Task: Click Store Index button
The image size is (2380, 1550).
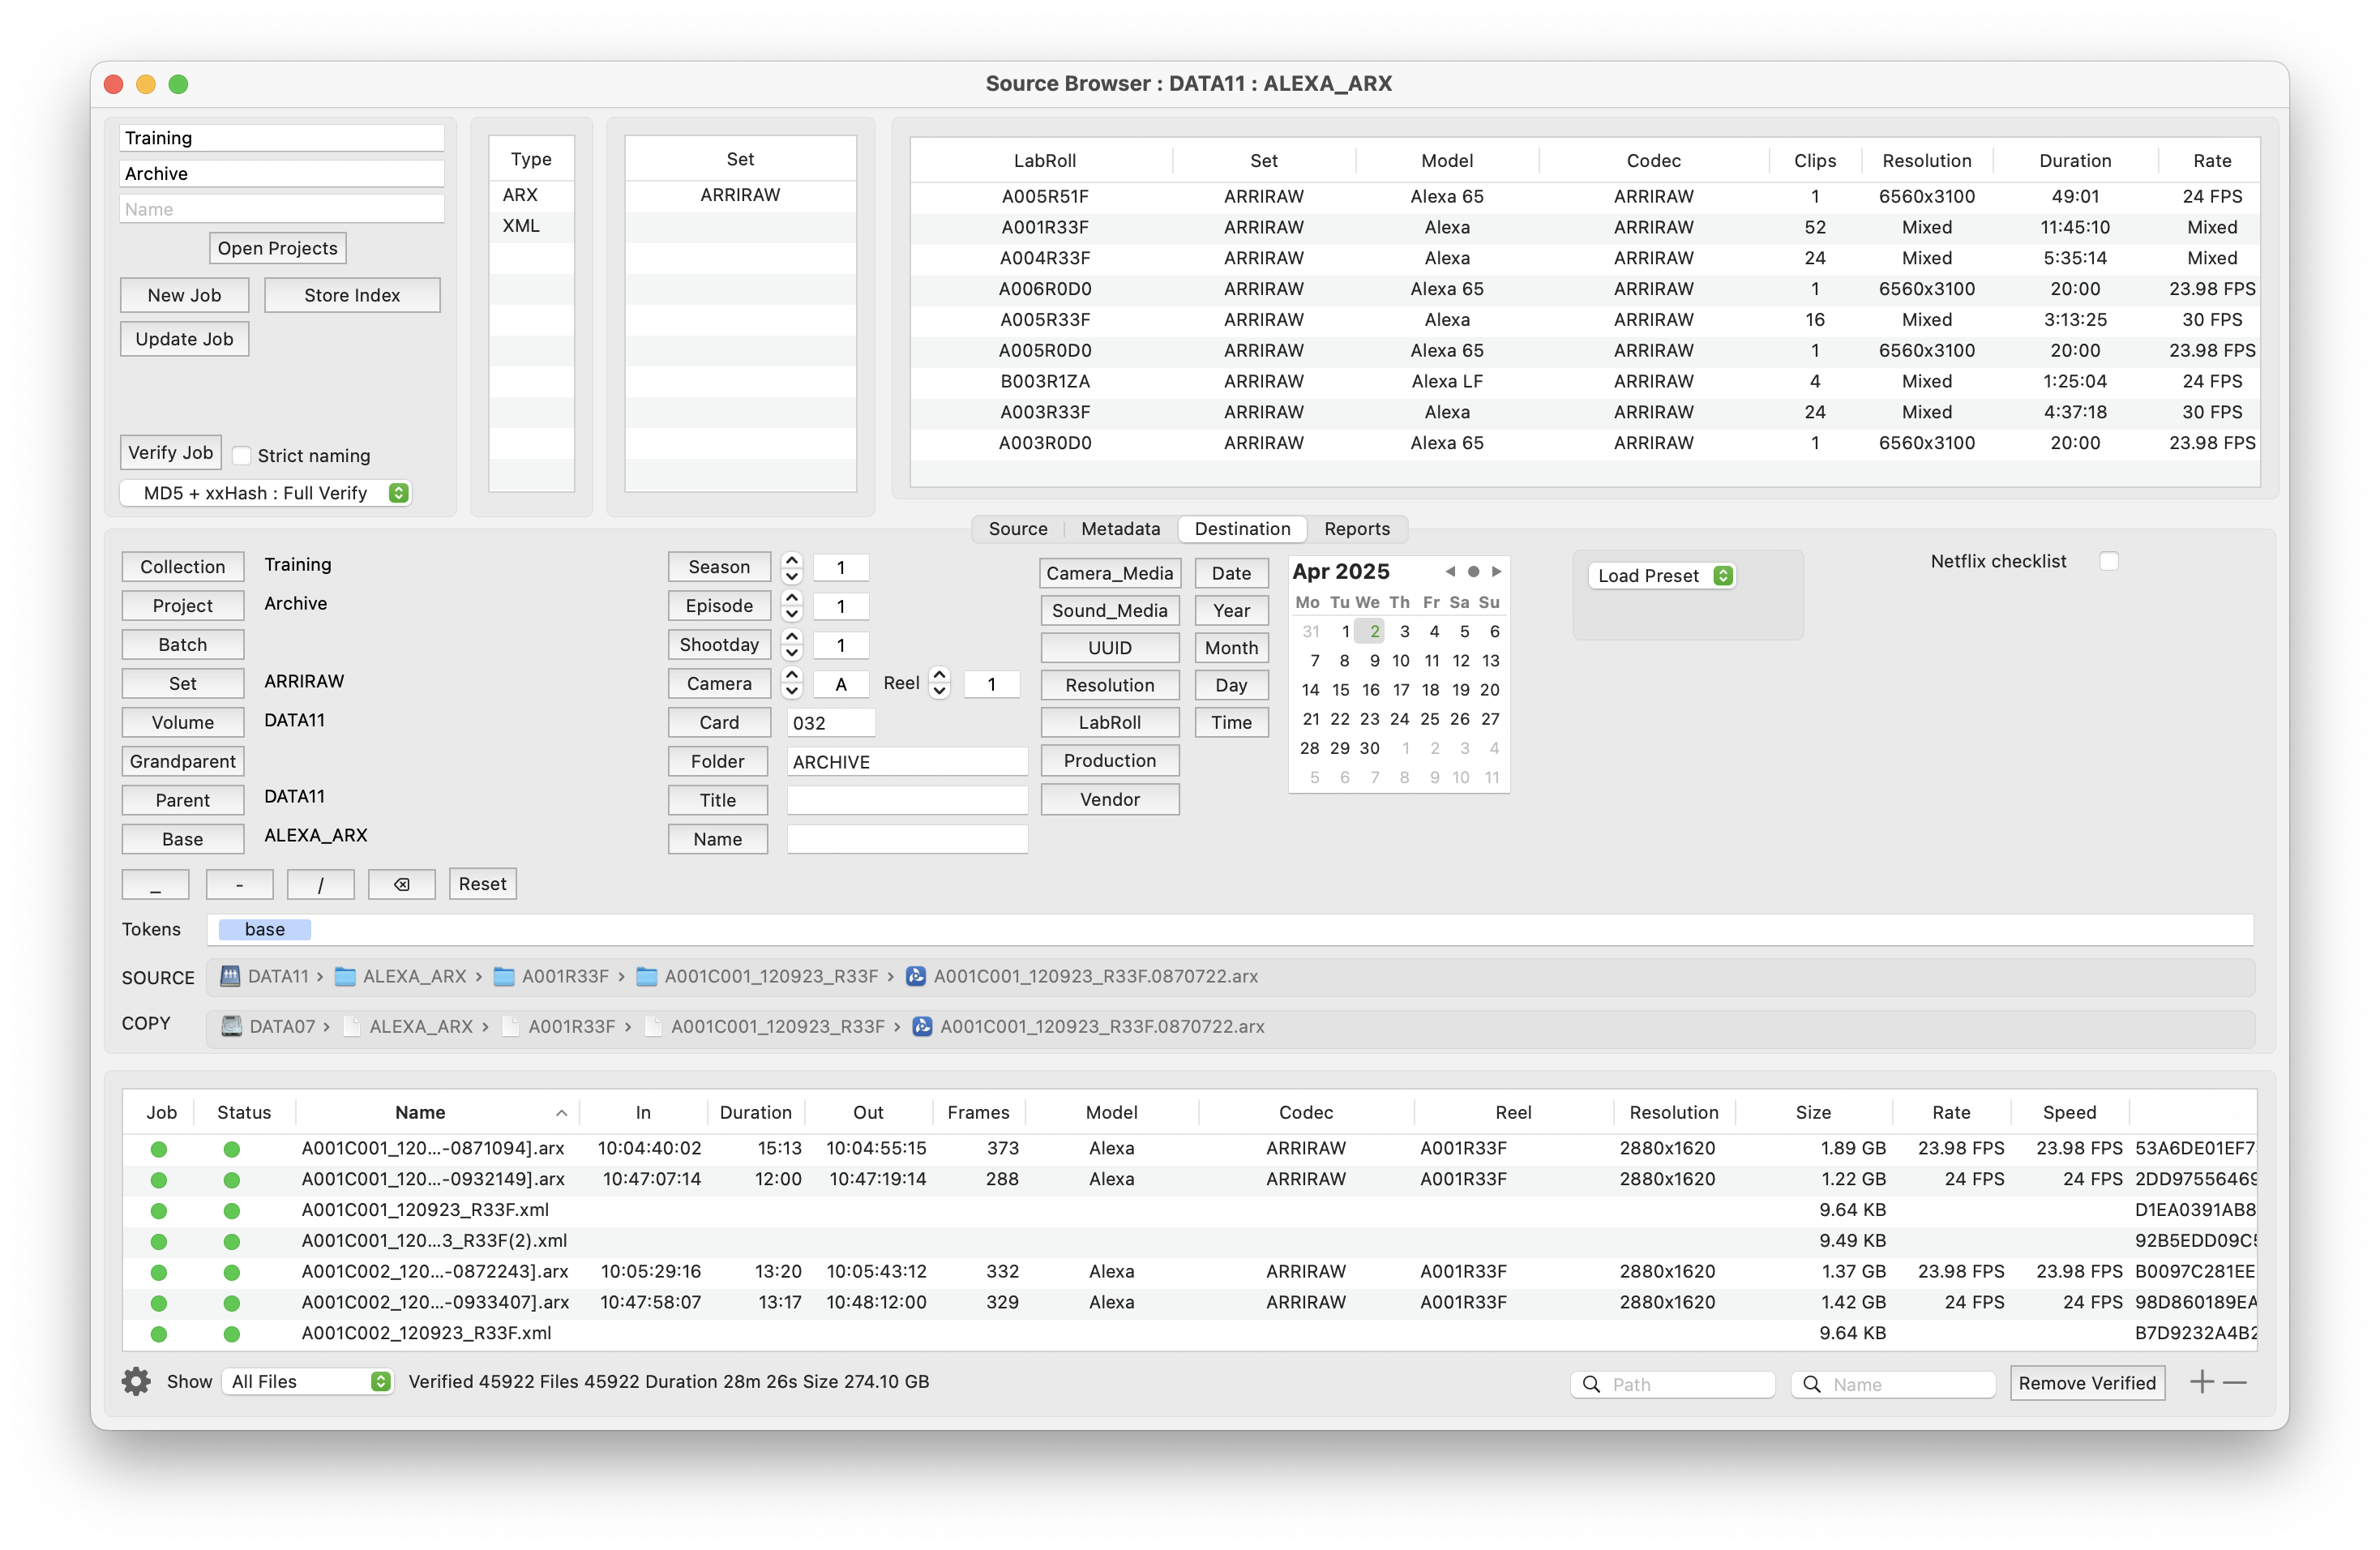Action: 352,295
